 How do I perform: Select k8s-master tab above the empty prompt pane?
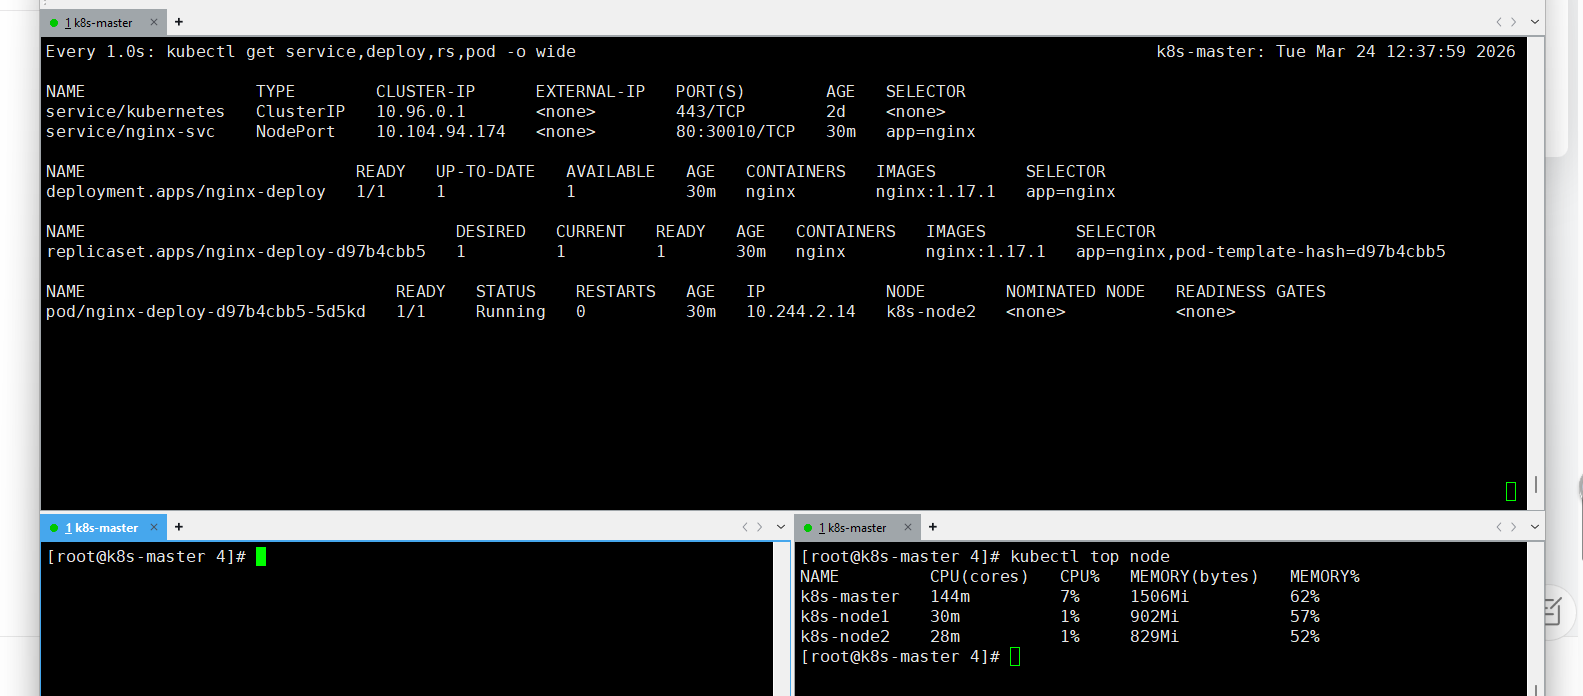101,528
